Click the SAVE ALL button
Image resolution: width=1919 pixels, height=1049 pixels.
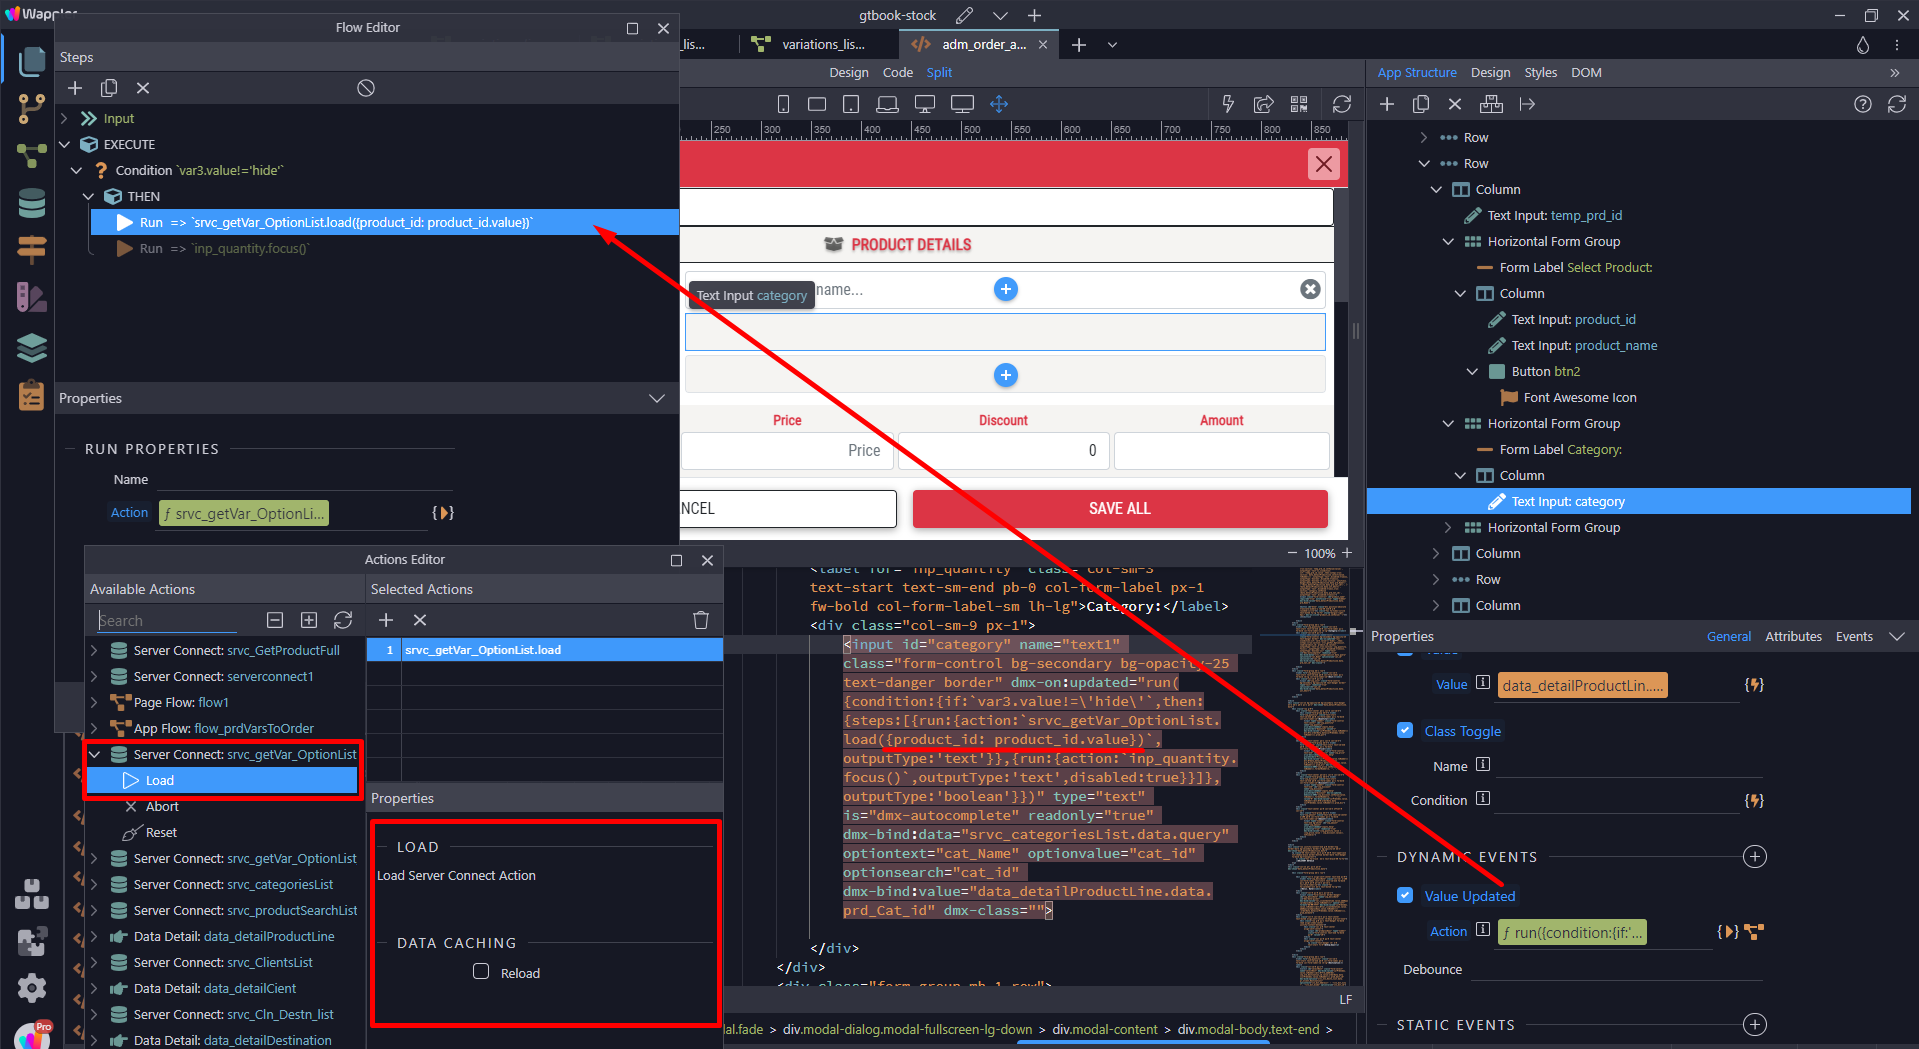pos(1119,508)
